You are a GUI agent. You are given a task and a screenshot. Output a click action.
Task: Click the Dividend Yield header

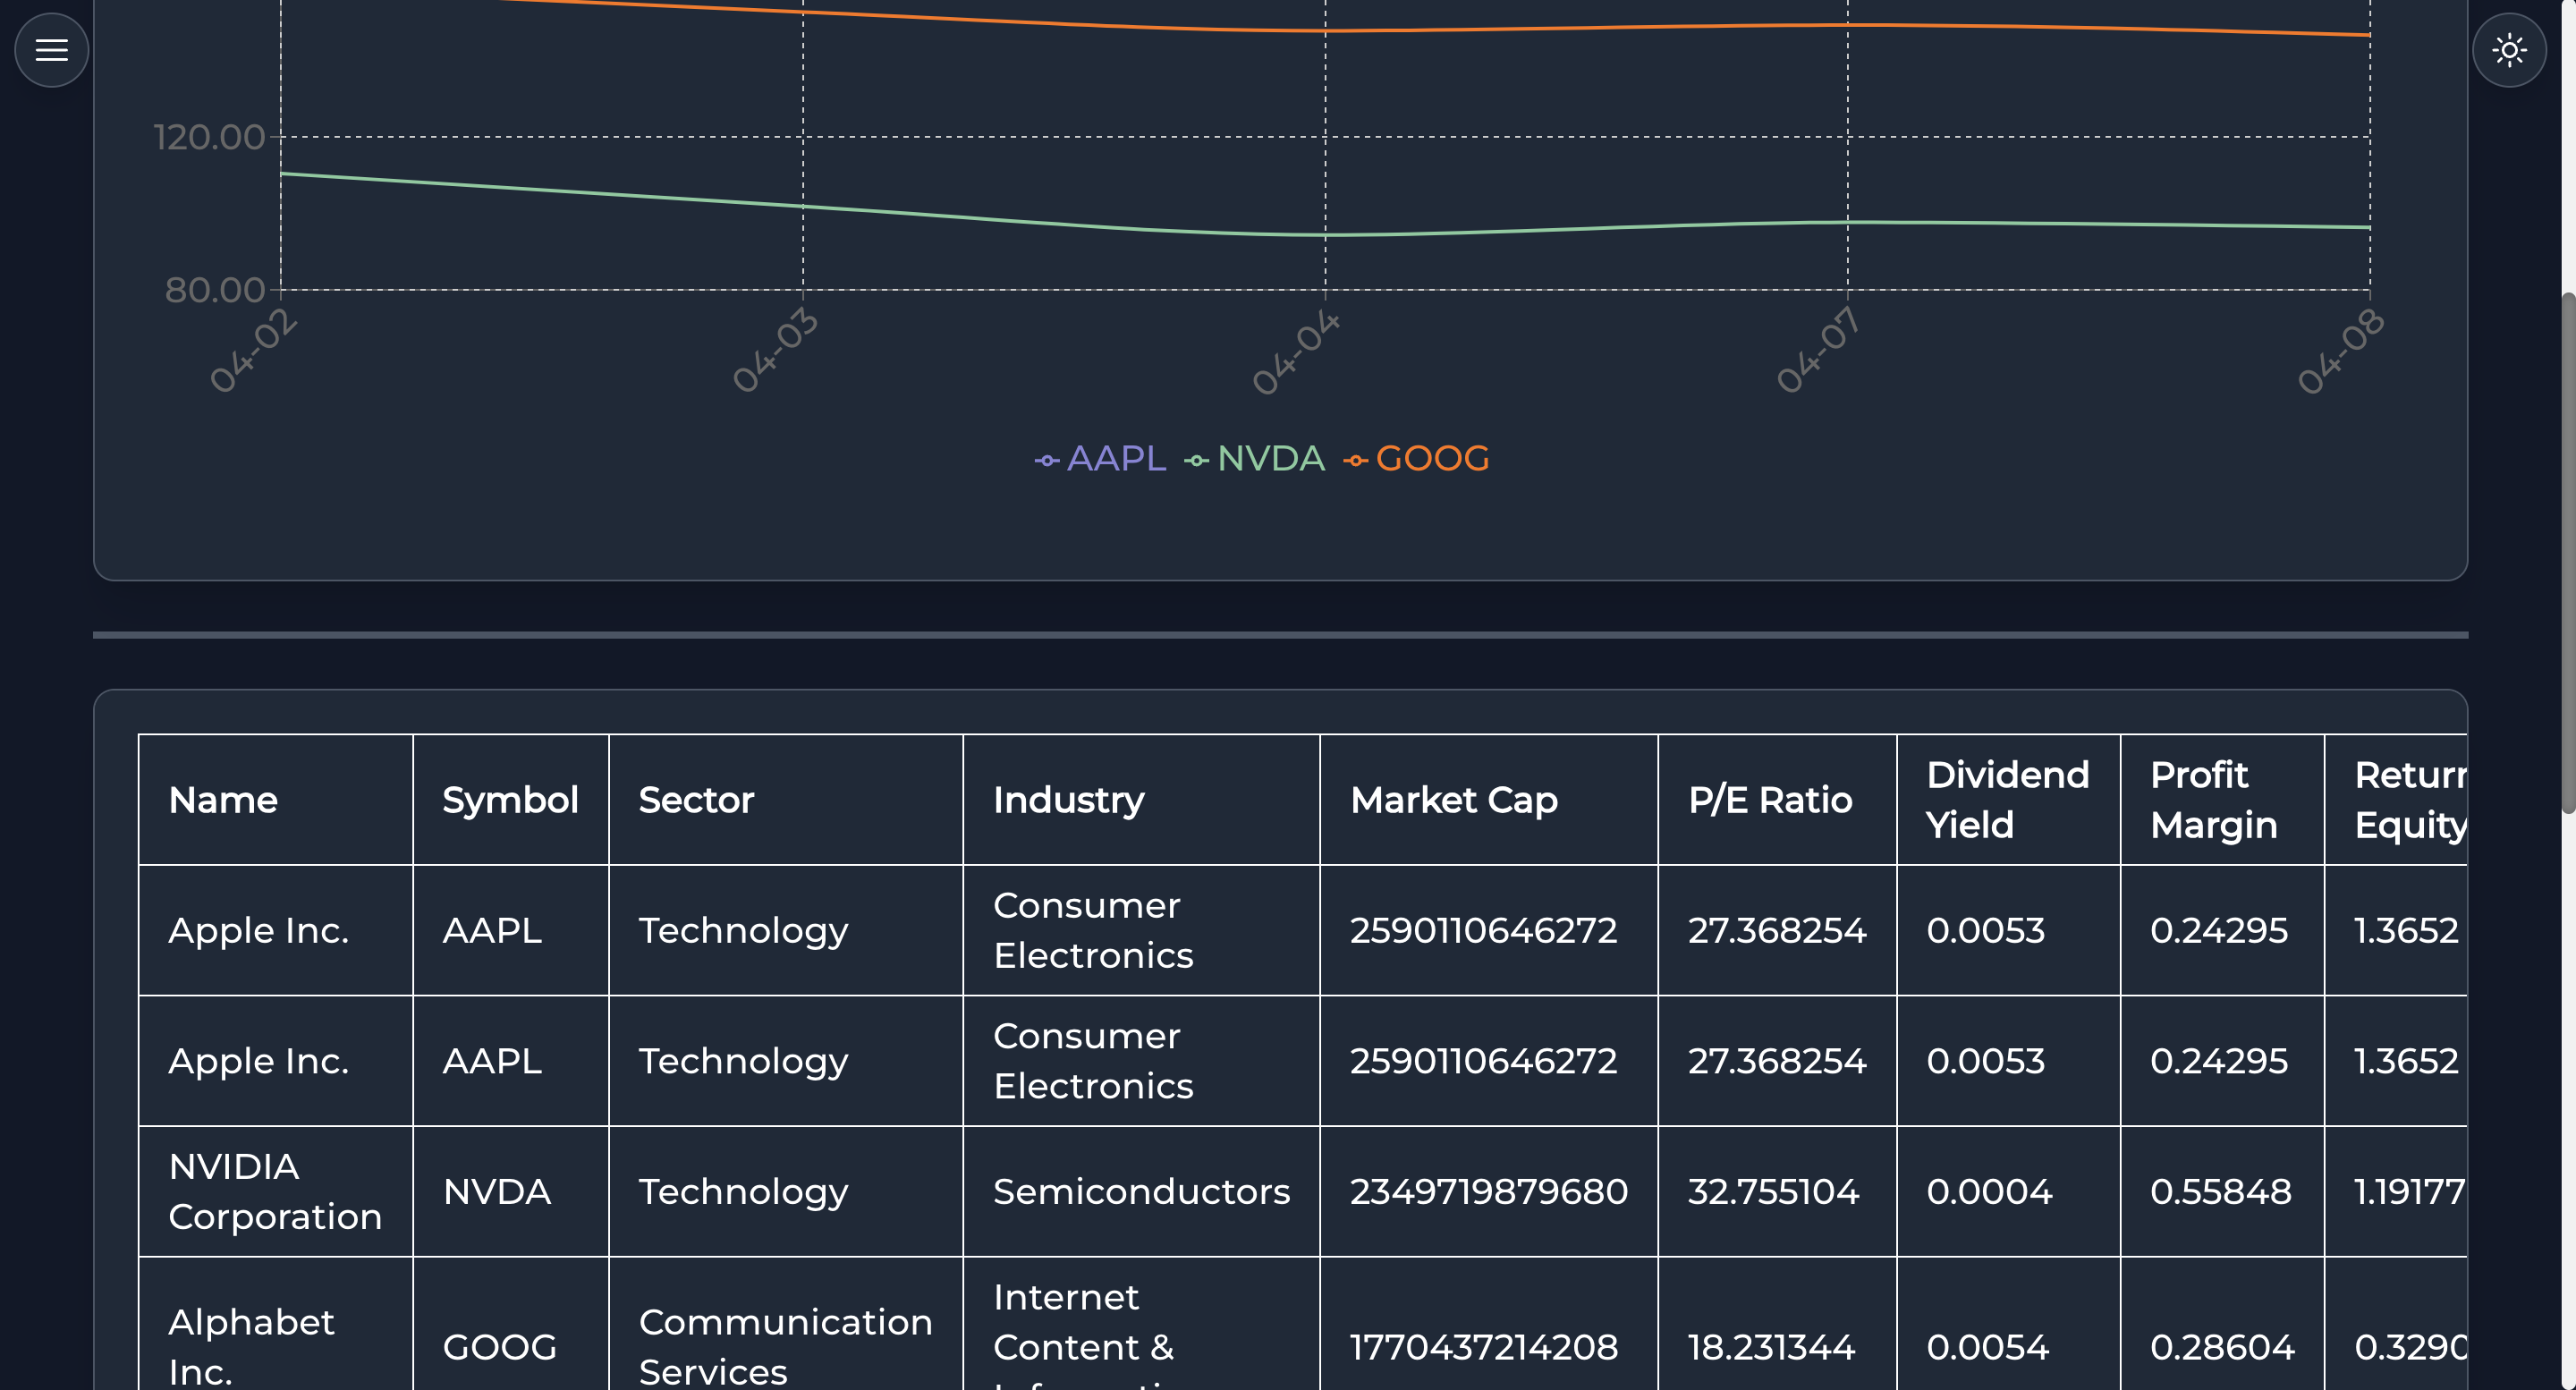(2006, 800)
